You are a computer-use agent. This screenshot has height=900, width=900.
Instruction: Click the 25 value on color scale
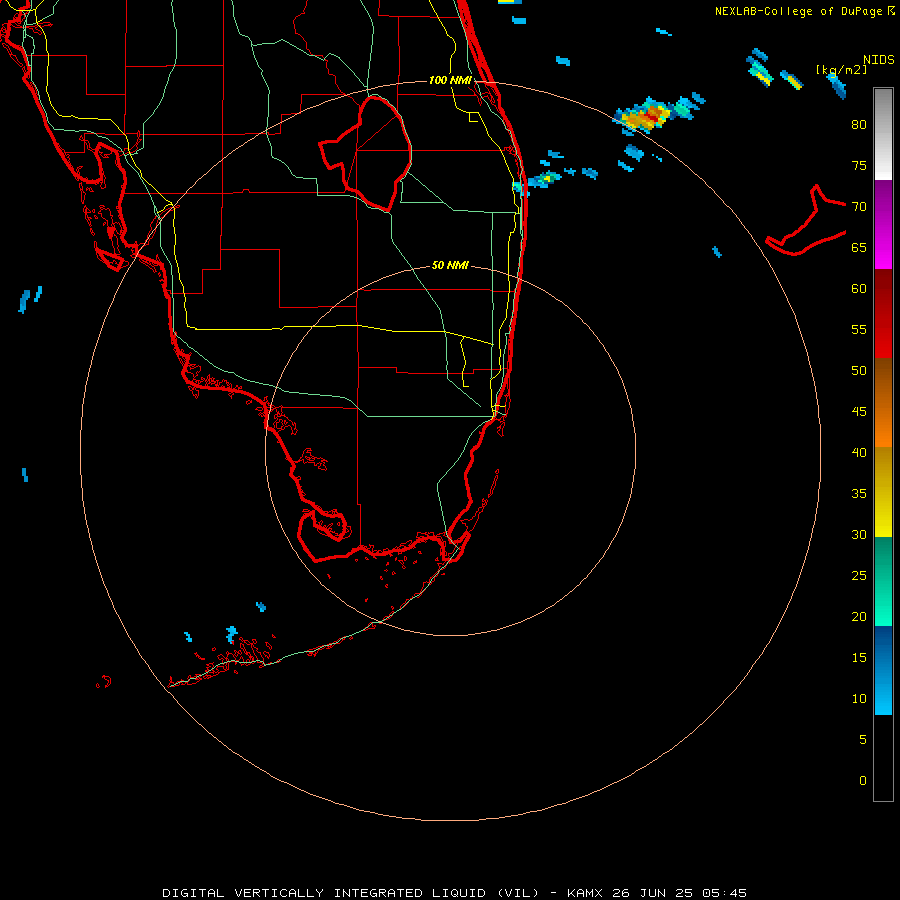[x=859, y=576]
